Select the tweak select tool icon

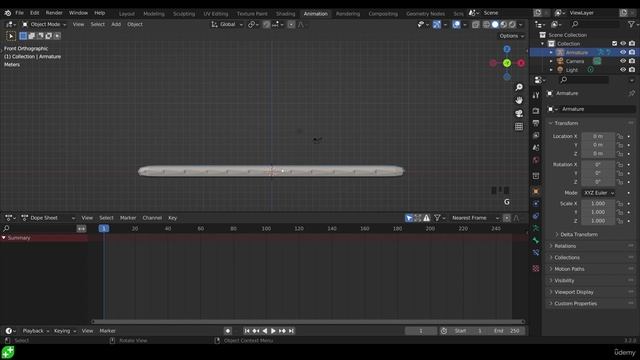pos(11,36)
